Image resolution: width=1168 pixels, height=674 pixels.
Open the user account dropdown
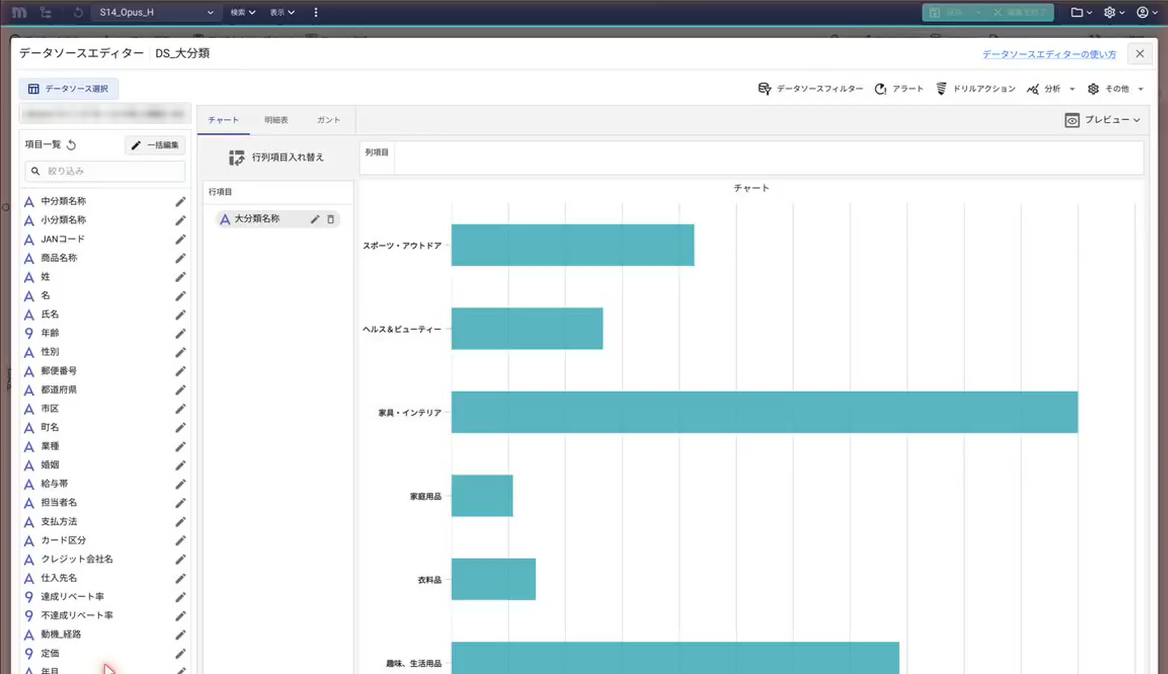(1147, 13)
